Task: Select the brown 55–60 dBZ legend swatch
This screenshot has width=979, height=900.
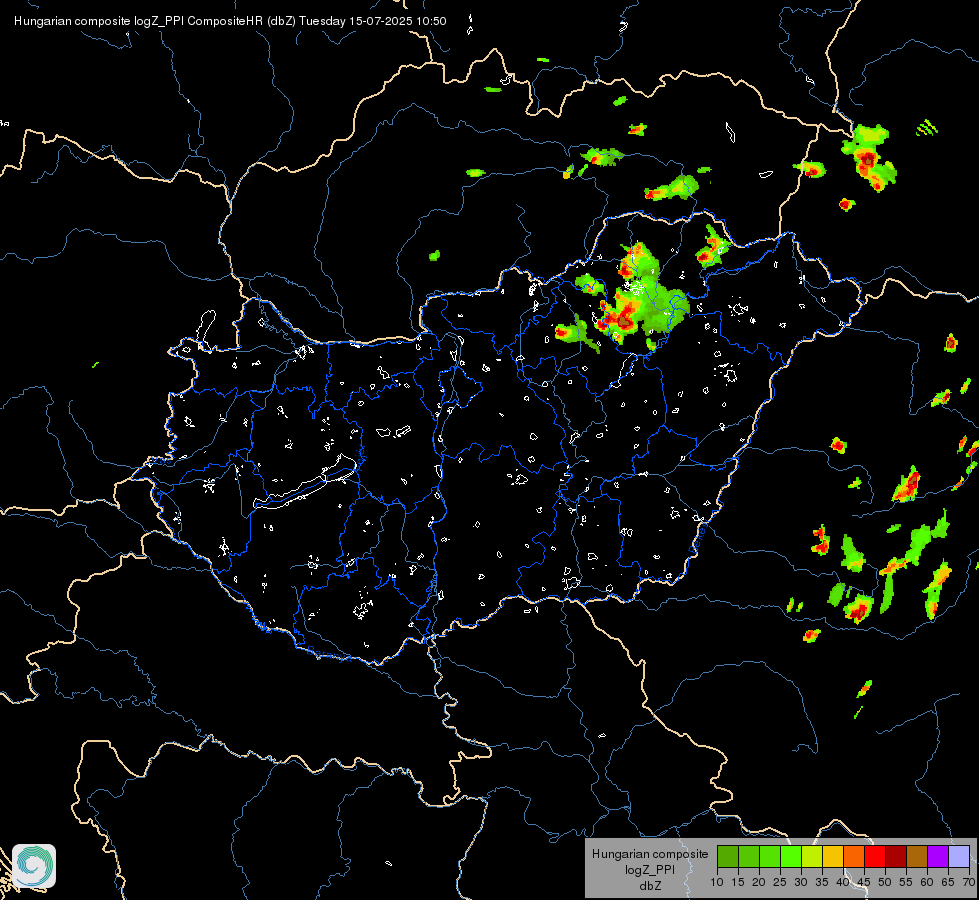Action: [917, 856]
